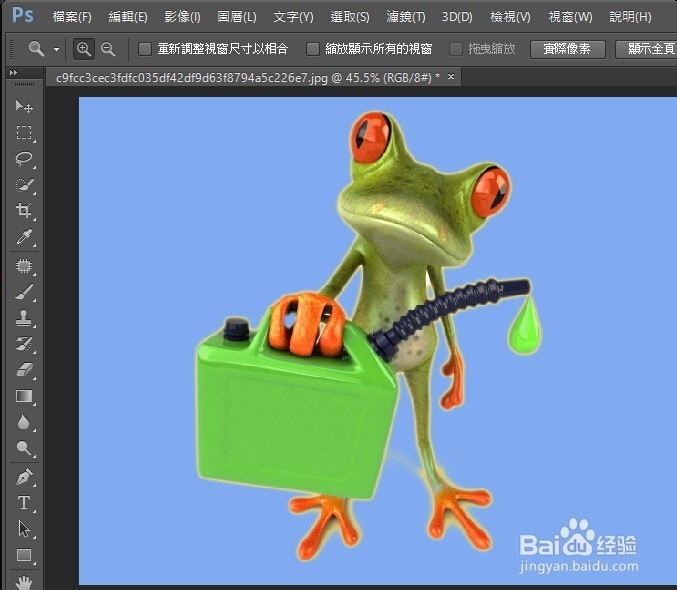
Task: Select the Path Selection tool
Action: [x=24, y=529]
